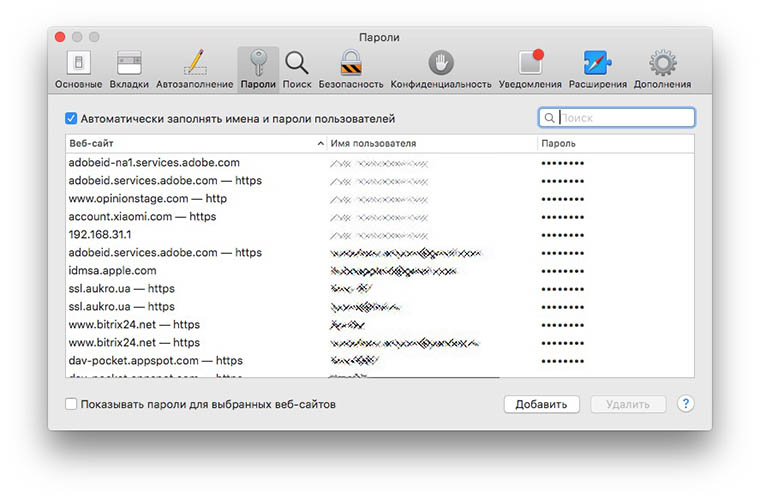Viewport: 760px width, 499px height.
Task: Click into the Поиск search field
Action: (x=623, y=118)
